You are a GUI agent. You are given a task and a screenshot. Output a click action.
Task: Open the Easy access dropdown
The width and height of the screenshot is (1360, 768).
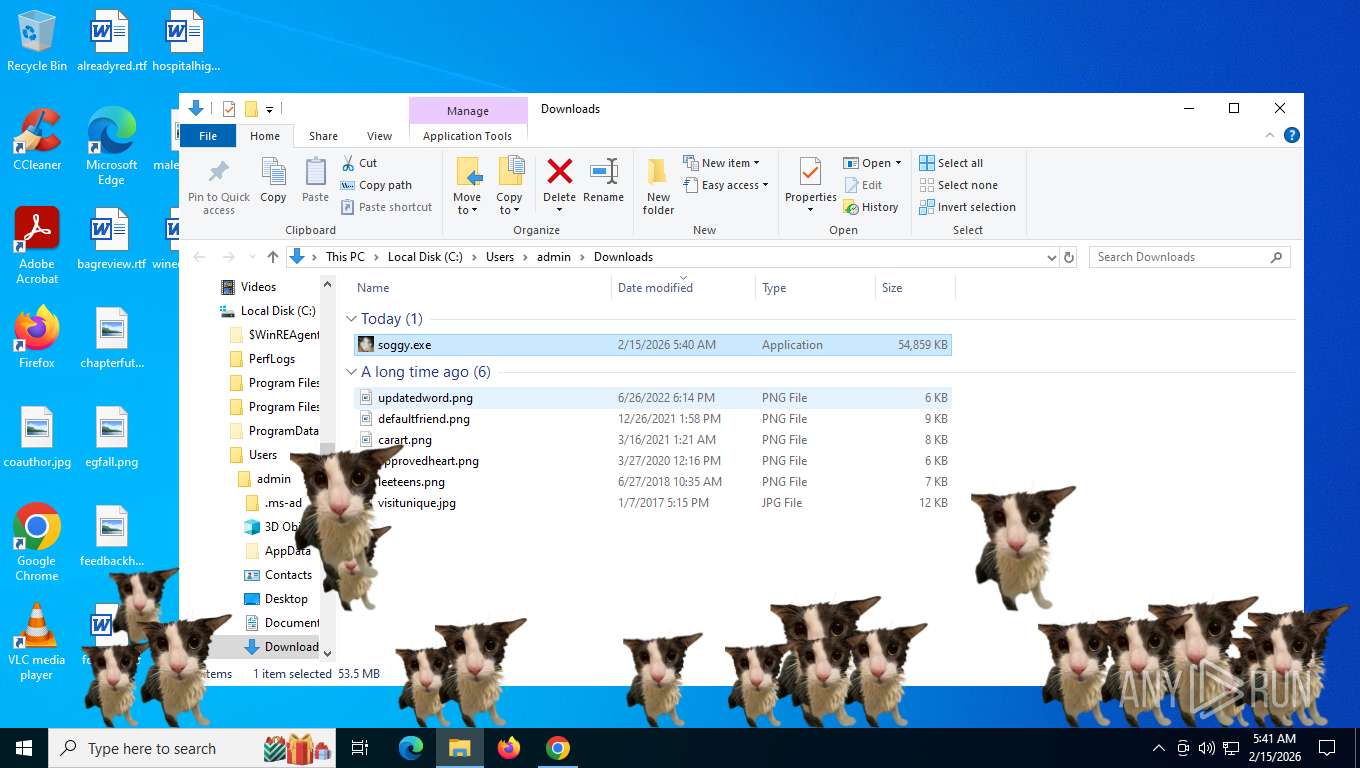coord(726,185)
